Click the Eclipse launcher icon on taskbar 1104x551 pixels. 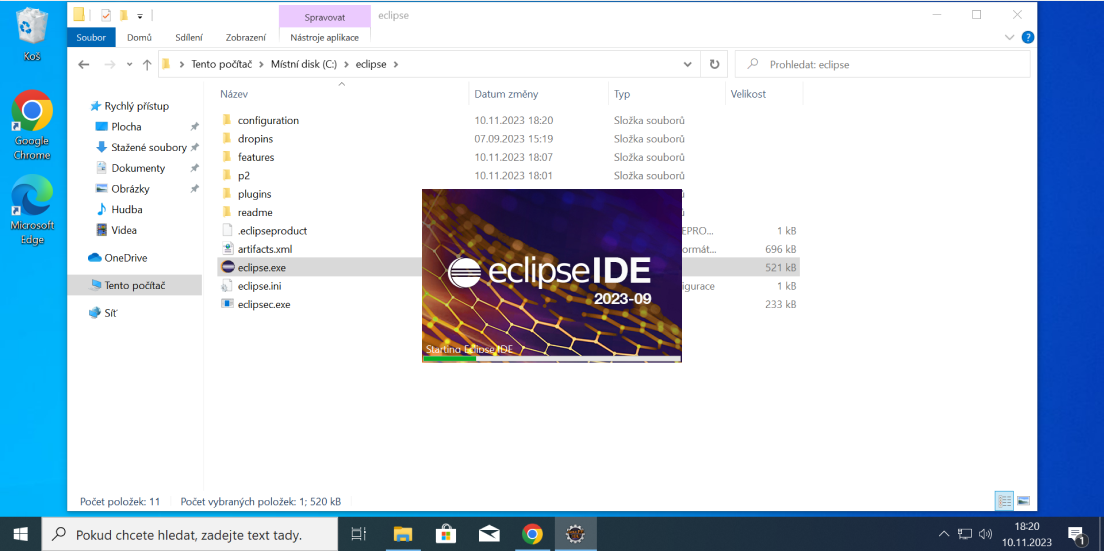tap(576, 534)
